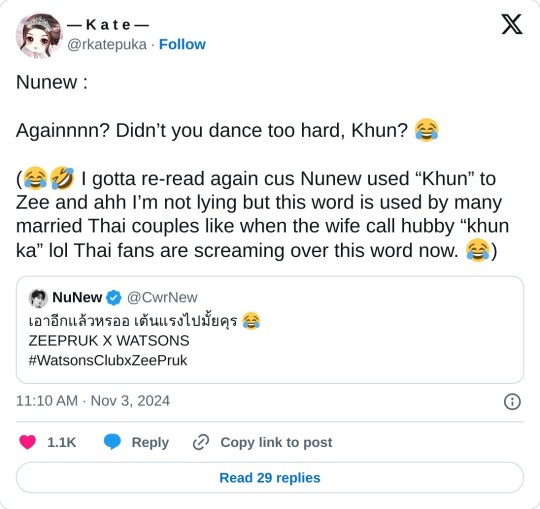Click the #WatsonsClubxZeePruk hashtag
This screenshot has height=509, width=540.
108,361
